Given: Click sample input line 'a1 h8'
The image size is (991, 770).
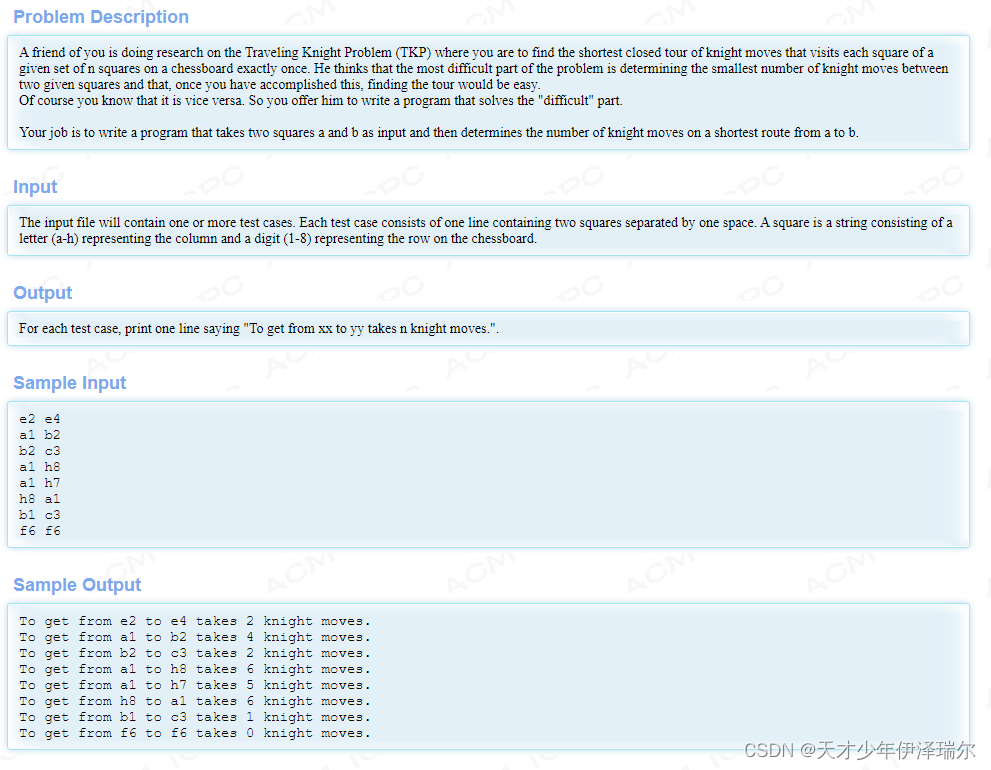Looking at the screenshot, I should click(x=40, y=467).
